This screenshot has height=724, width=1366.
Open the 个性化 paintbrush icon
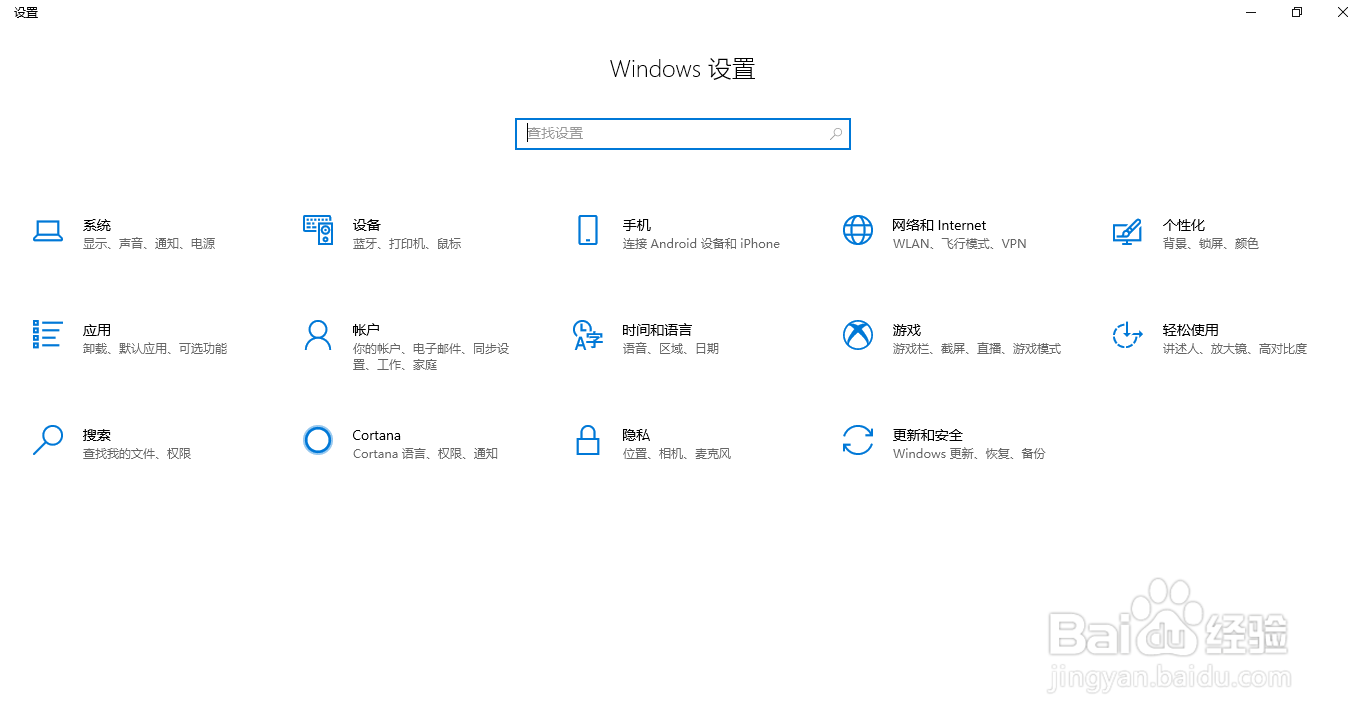pos(1127,232)
